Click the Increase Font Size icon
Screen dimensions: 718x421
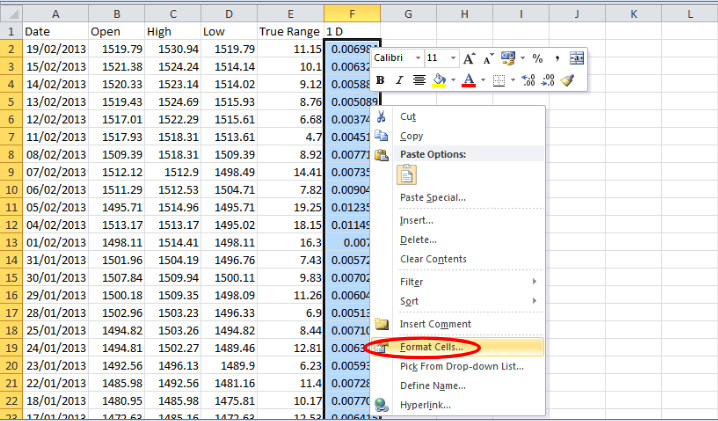coord(469,59)
